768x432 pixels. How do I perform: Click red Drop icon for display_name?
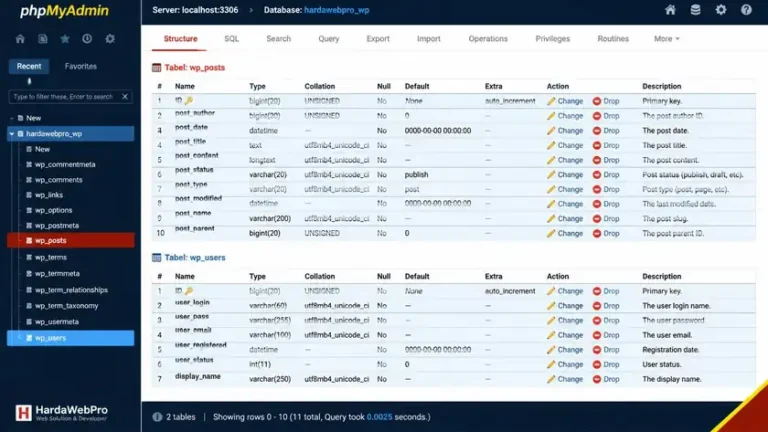coord(597,379)
